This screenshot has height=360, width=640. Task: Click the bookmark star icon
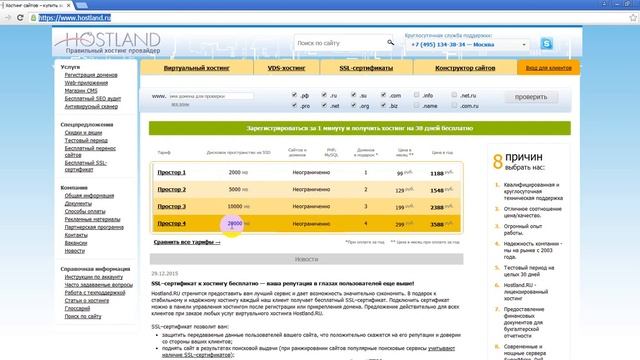tap(633, 18)
